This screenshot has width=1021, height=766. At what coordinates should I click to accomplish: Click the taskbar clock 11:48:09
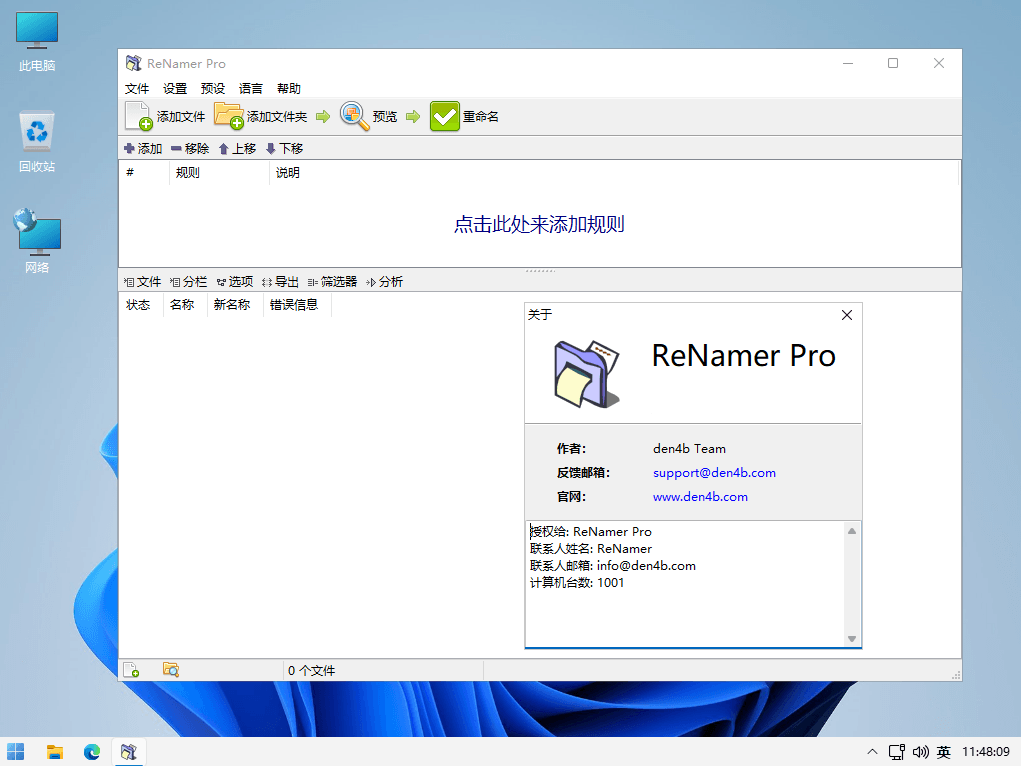click(986, 752)
